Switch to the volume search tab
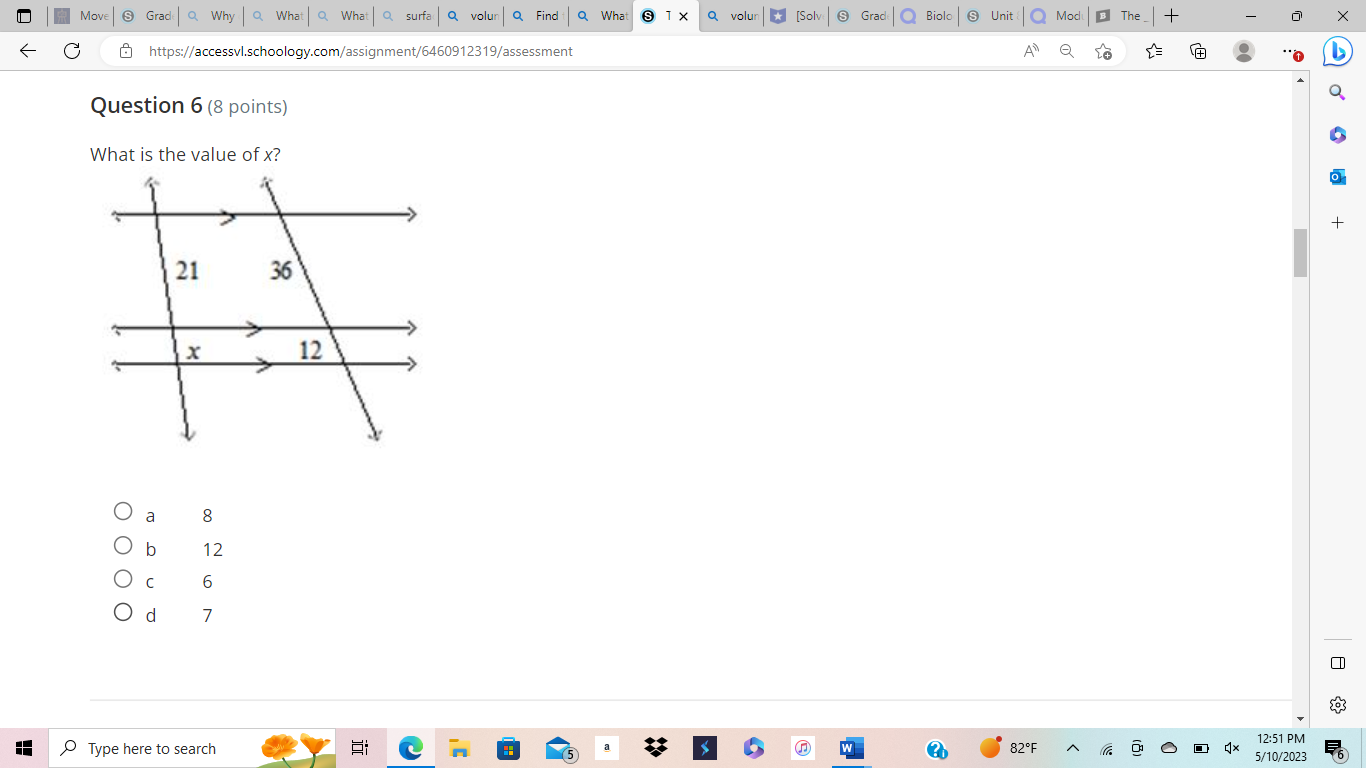This screenshot has width=1366, height=768. tap(470, 16)
